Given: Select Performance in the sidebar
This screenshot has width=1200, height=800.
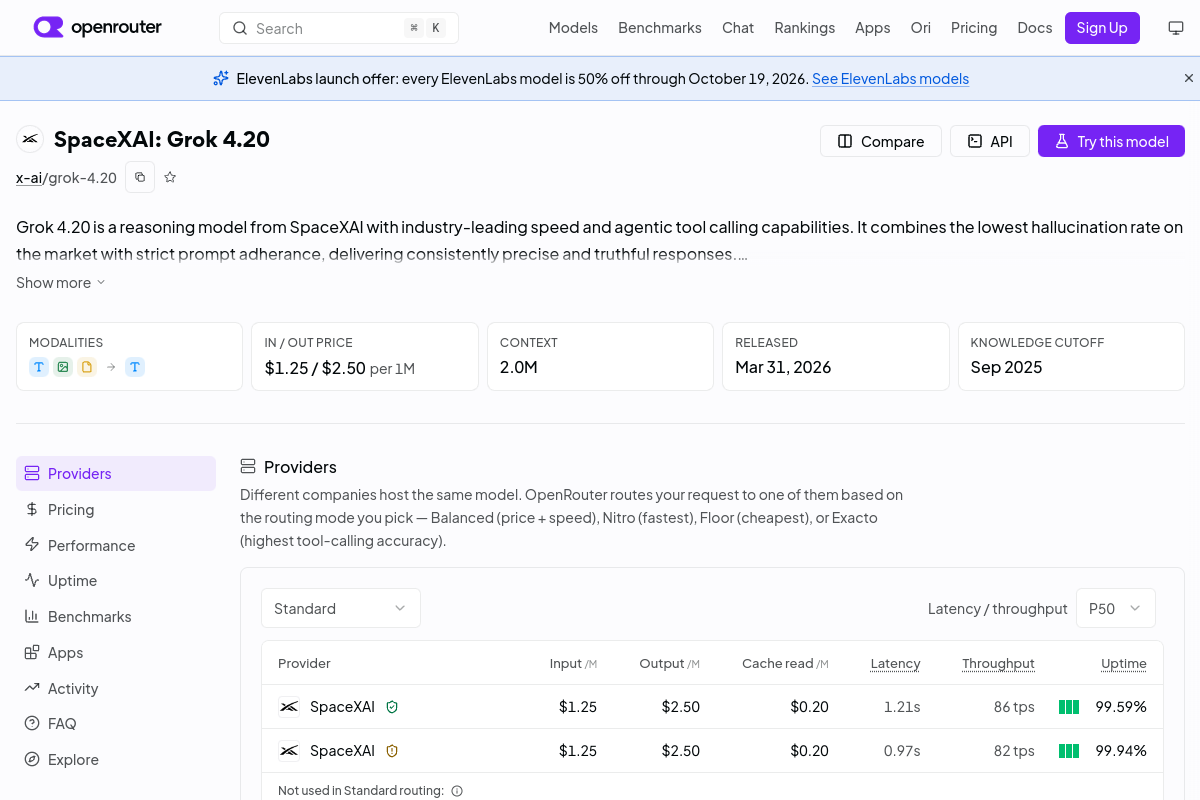Looking at the screenshot, I should pyautogui.click(x=116, y=546).
